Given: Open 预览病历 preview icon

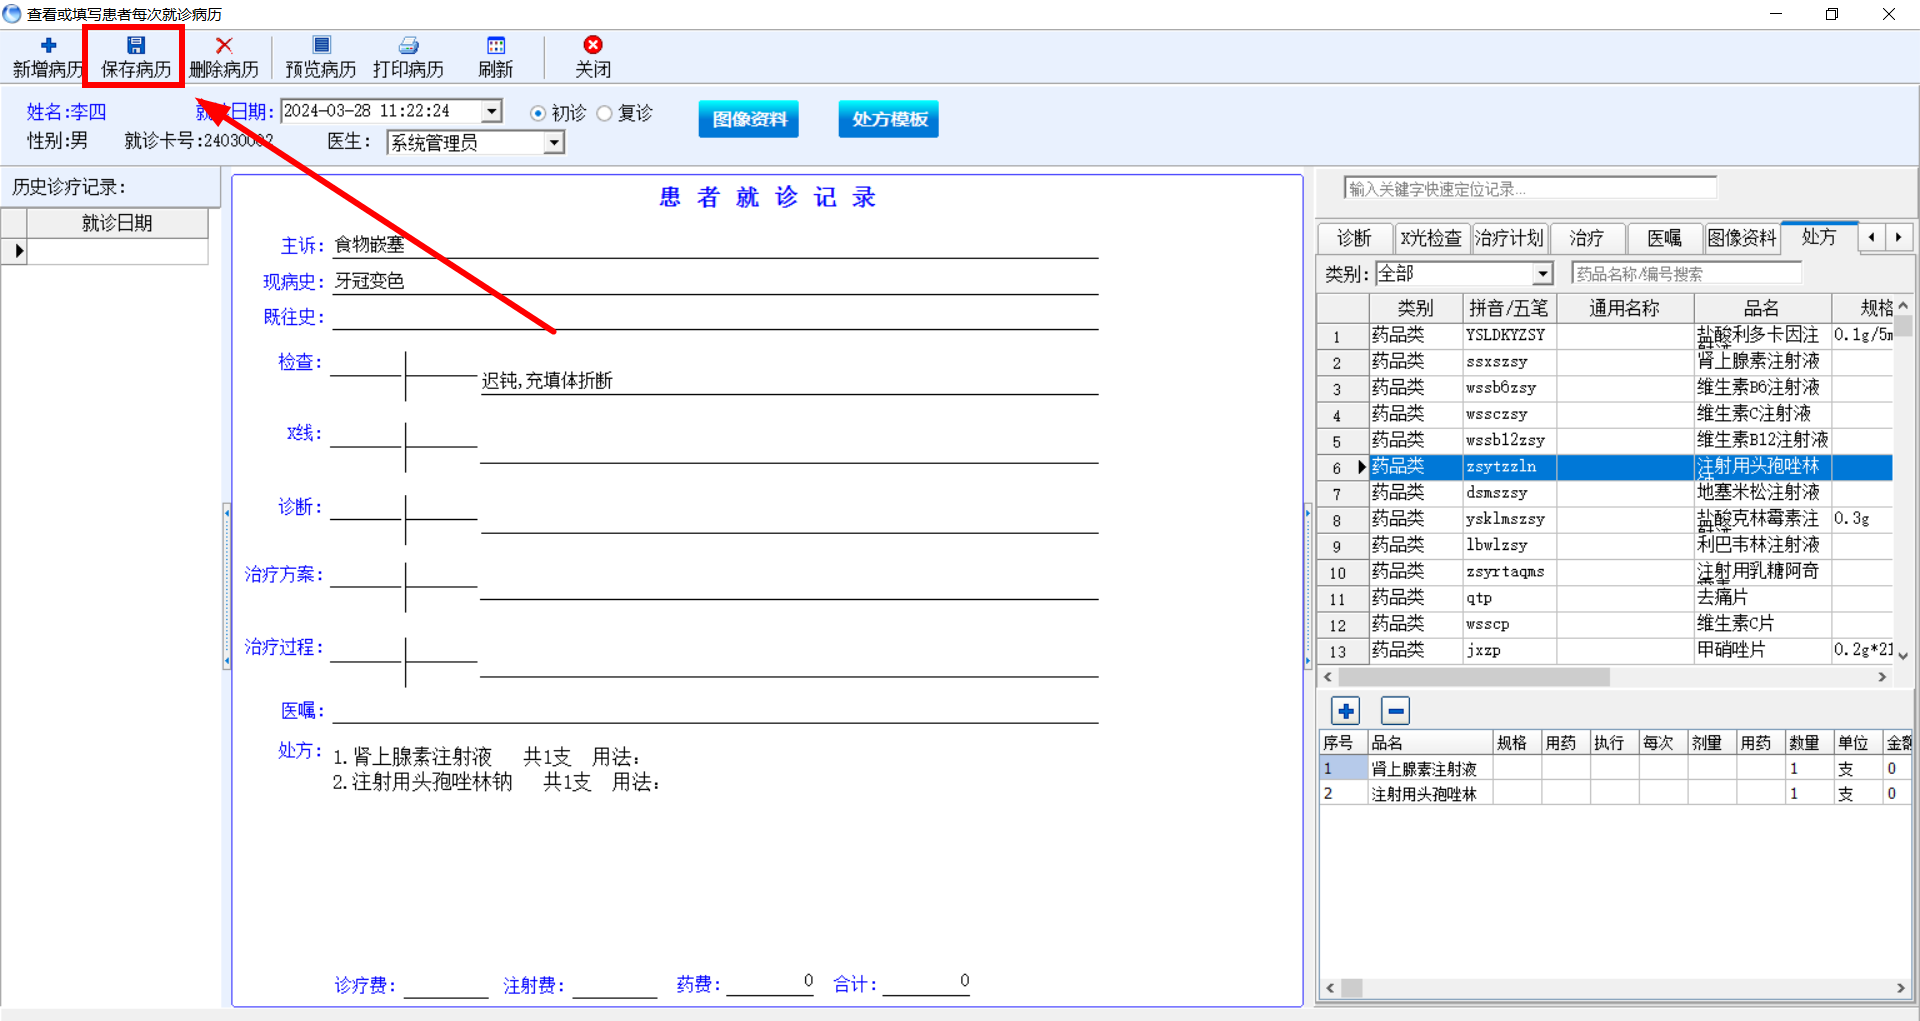Looking at the screenshot, I should 321,45.
